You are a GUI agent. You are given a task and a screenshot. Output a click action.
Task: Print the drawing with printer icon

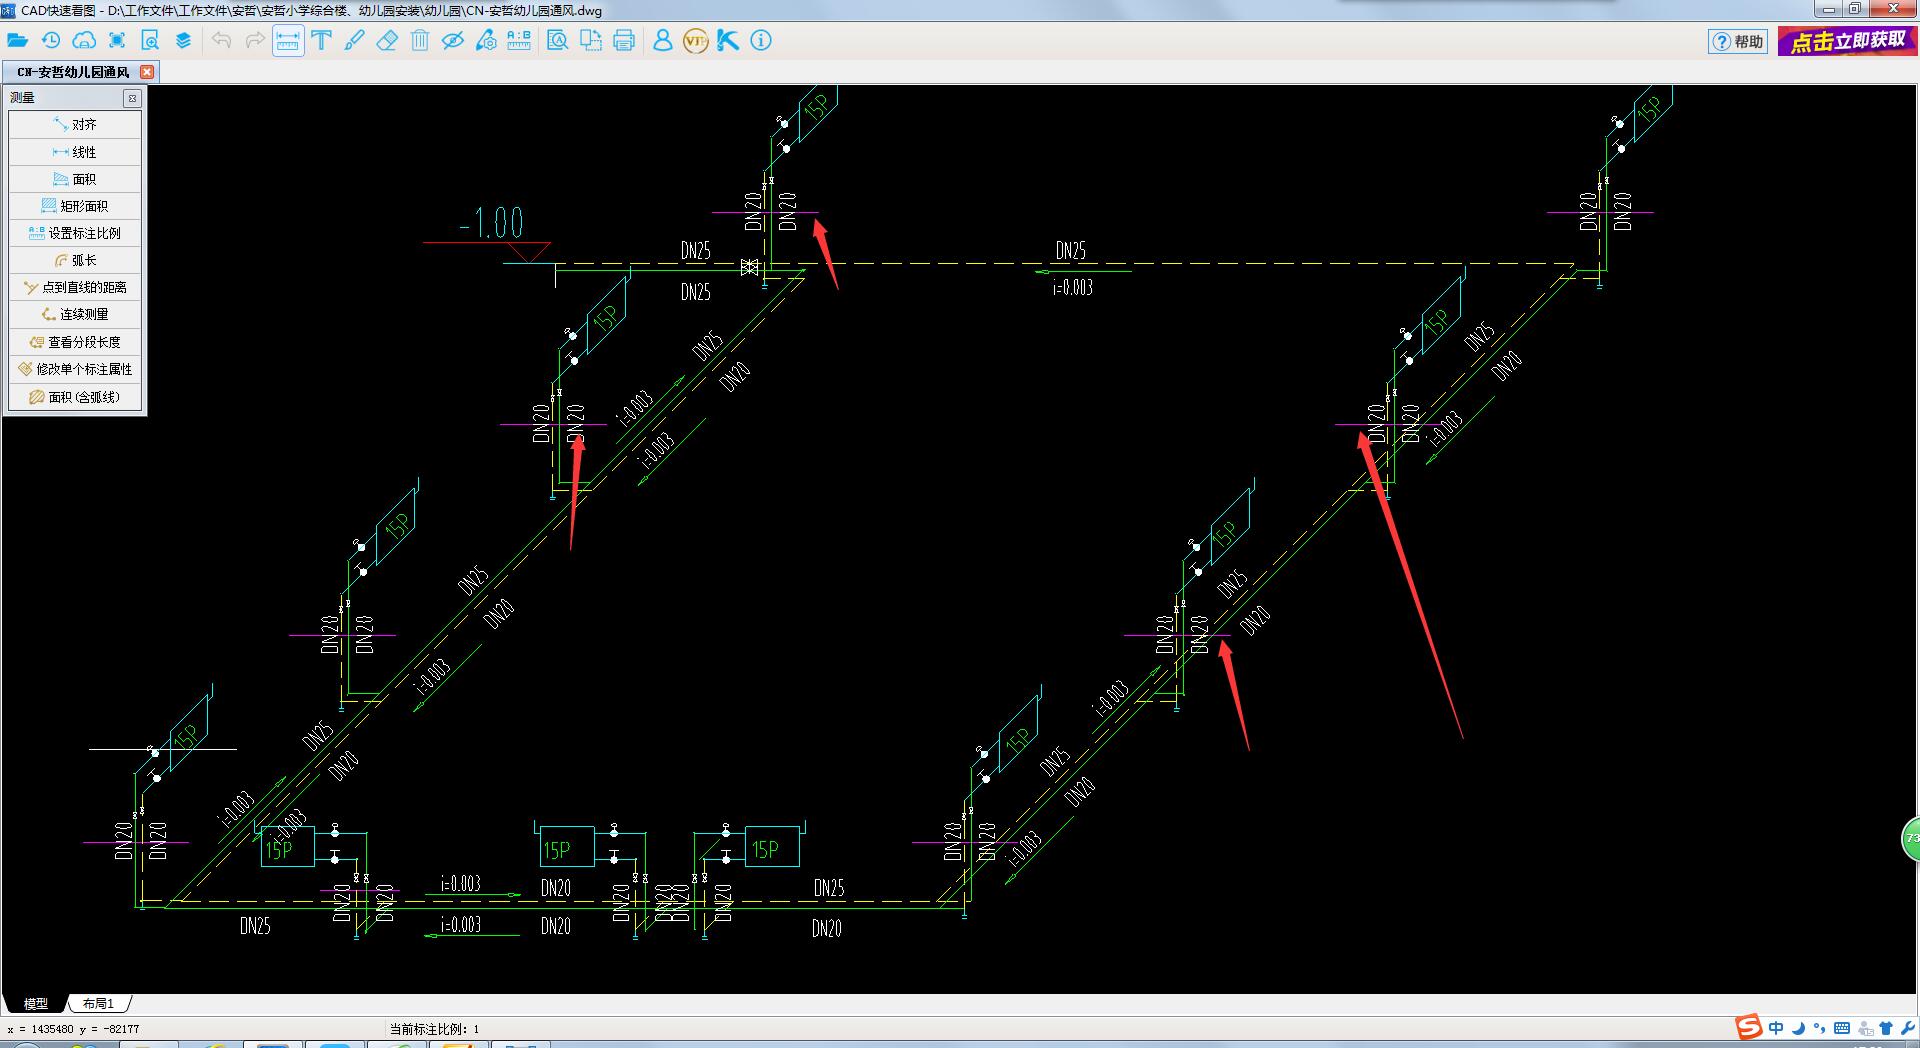624,41
